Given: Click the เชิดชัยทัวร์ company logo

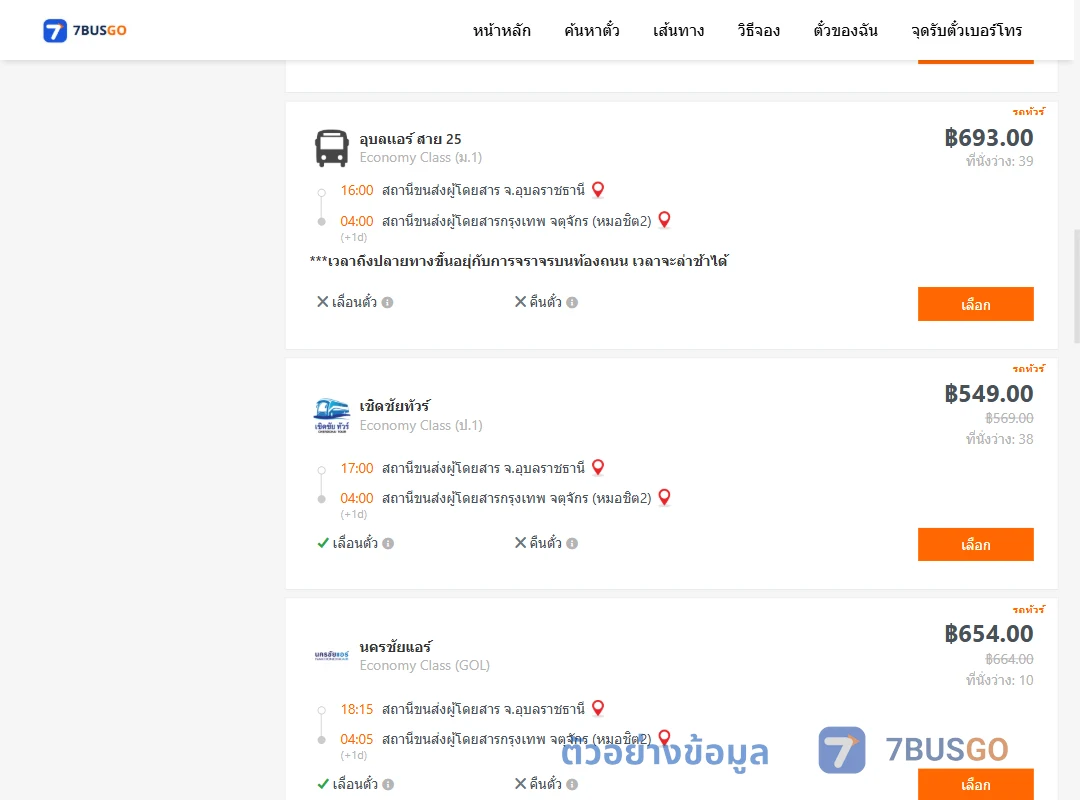Looking at the screenshot, I should [332, 416].
